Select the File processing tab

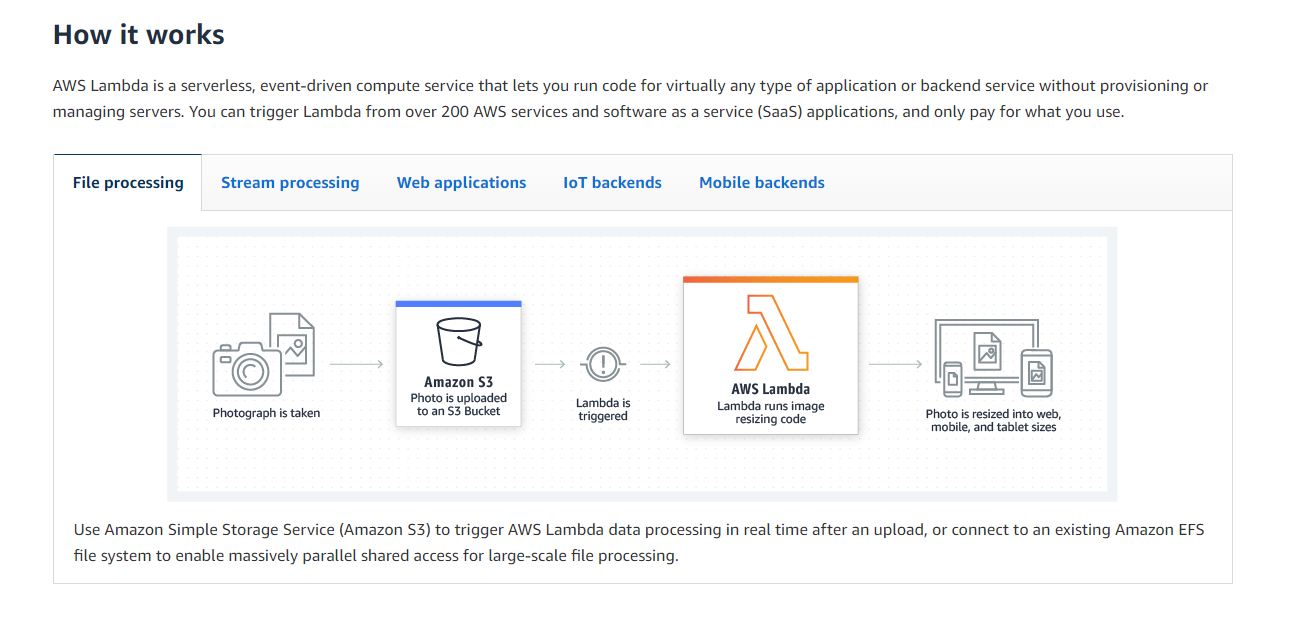pos(128,182)
